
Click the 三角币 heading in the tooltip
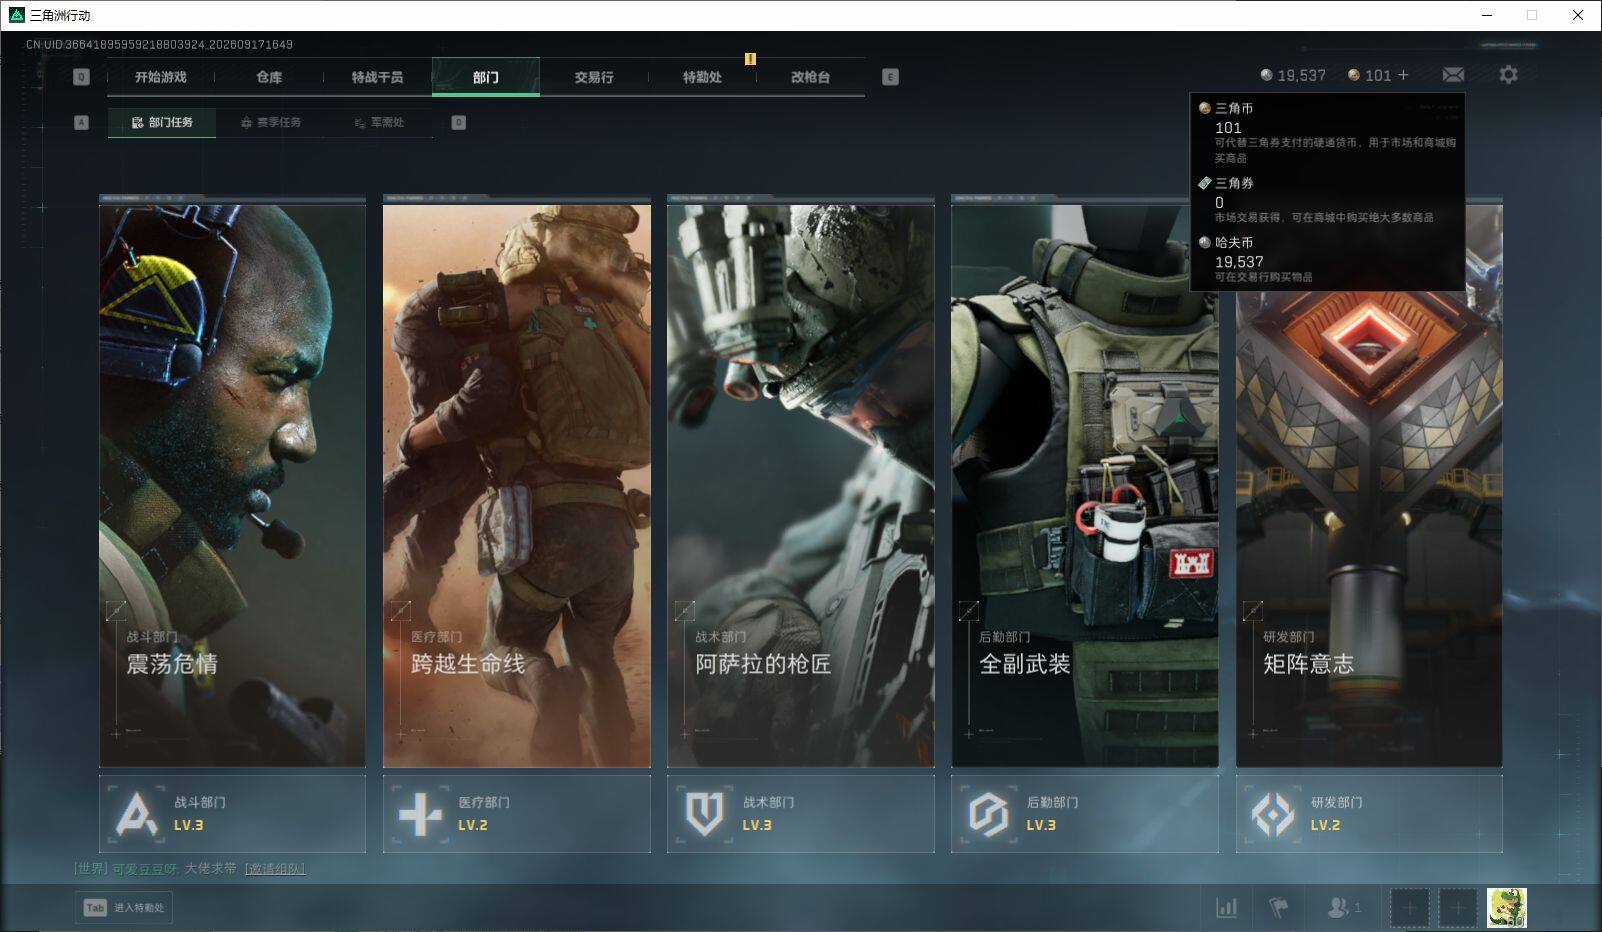click(x=1234, y=108)
